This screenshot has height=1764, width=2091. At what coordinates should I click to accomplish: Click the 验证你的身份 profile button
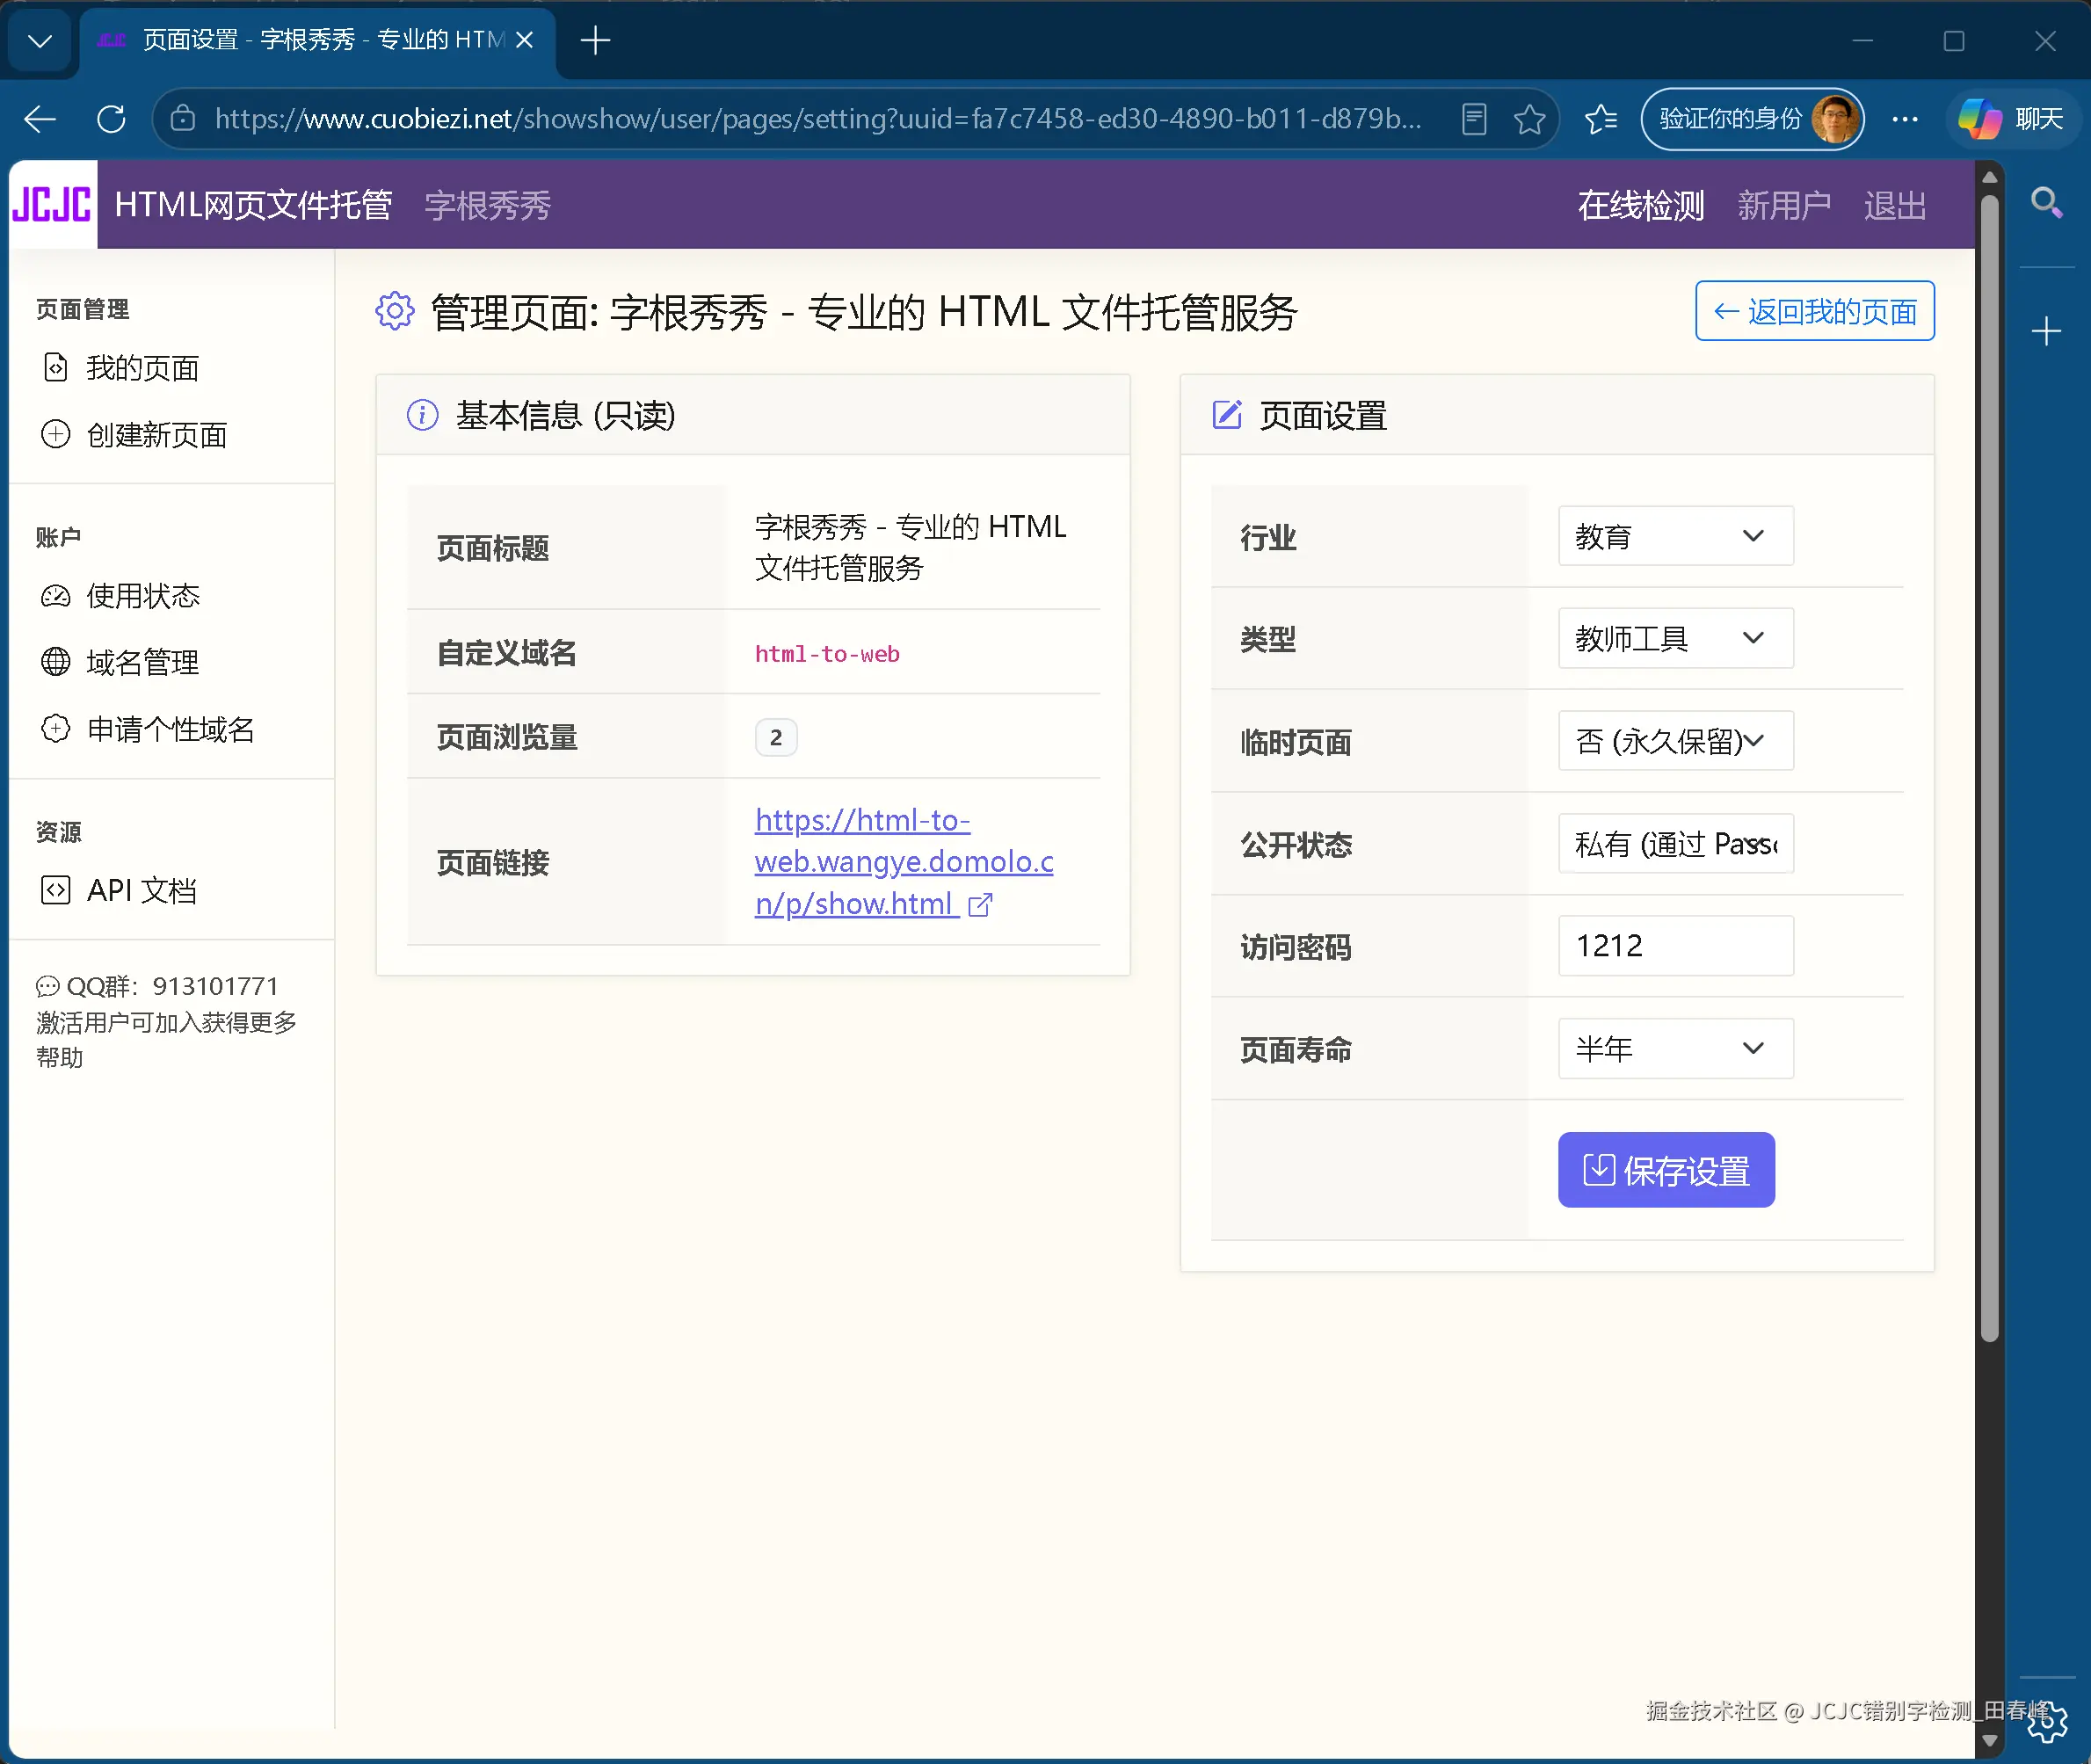click(x=1752, y=119)
